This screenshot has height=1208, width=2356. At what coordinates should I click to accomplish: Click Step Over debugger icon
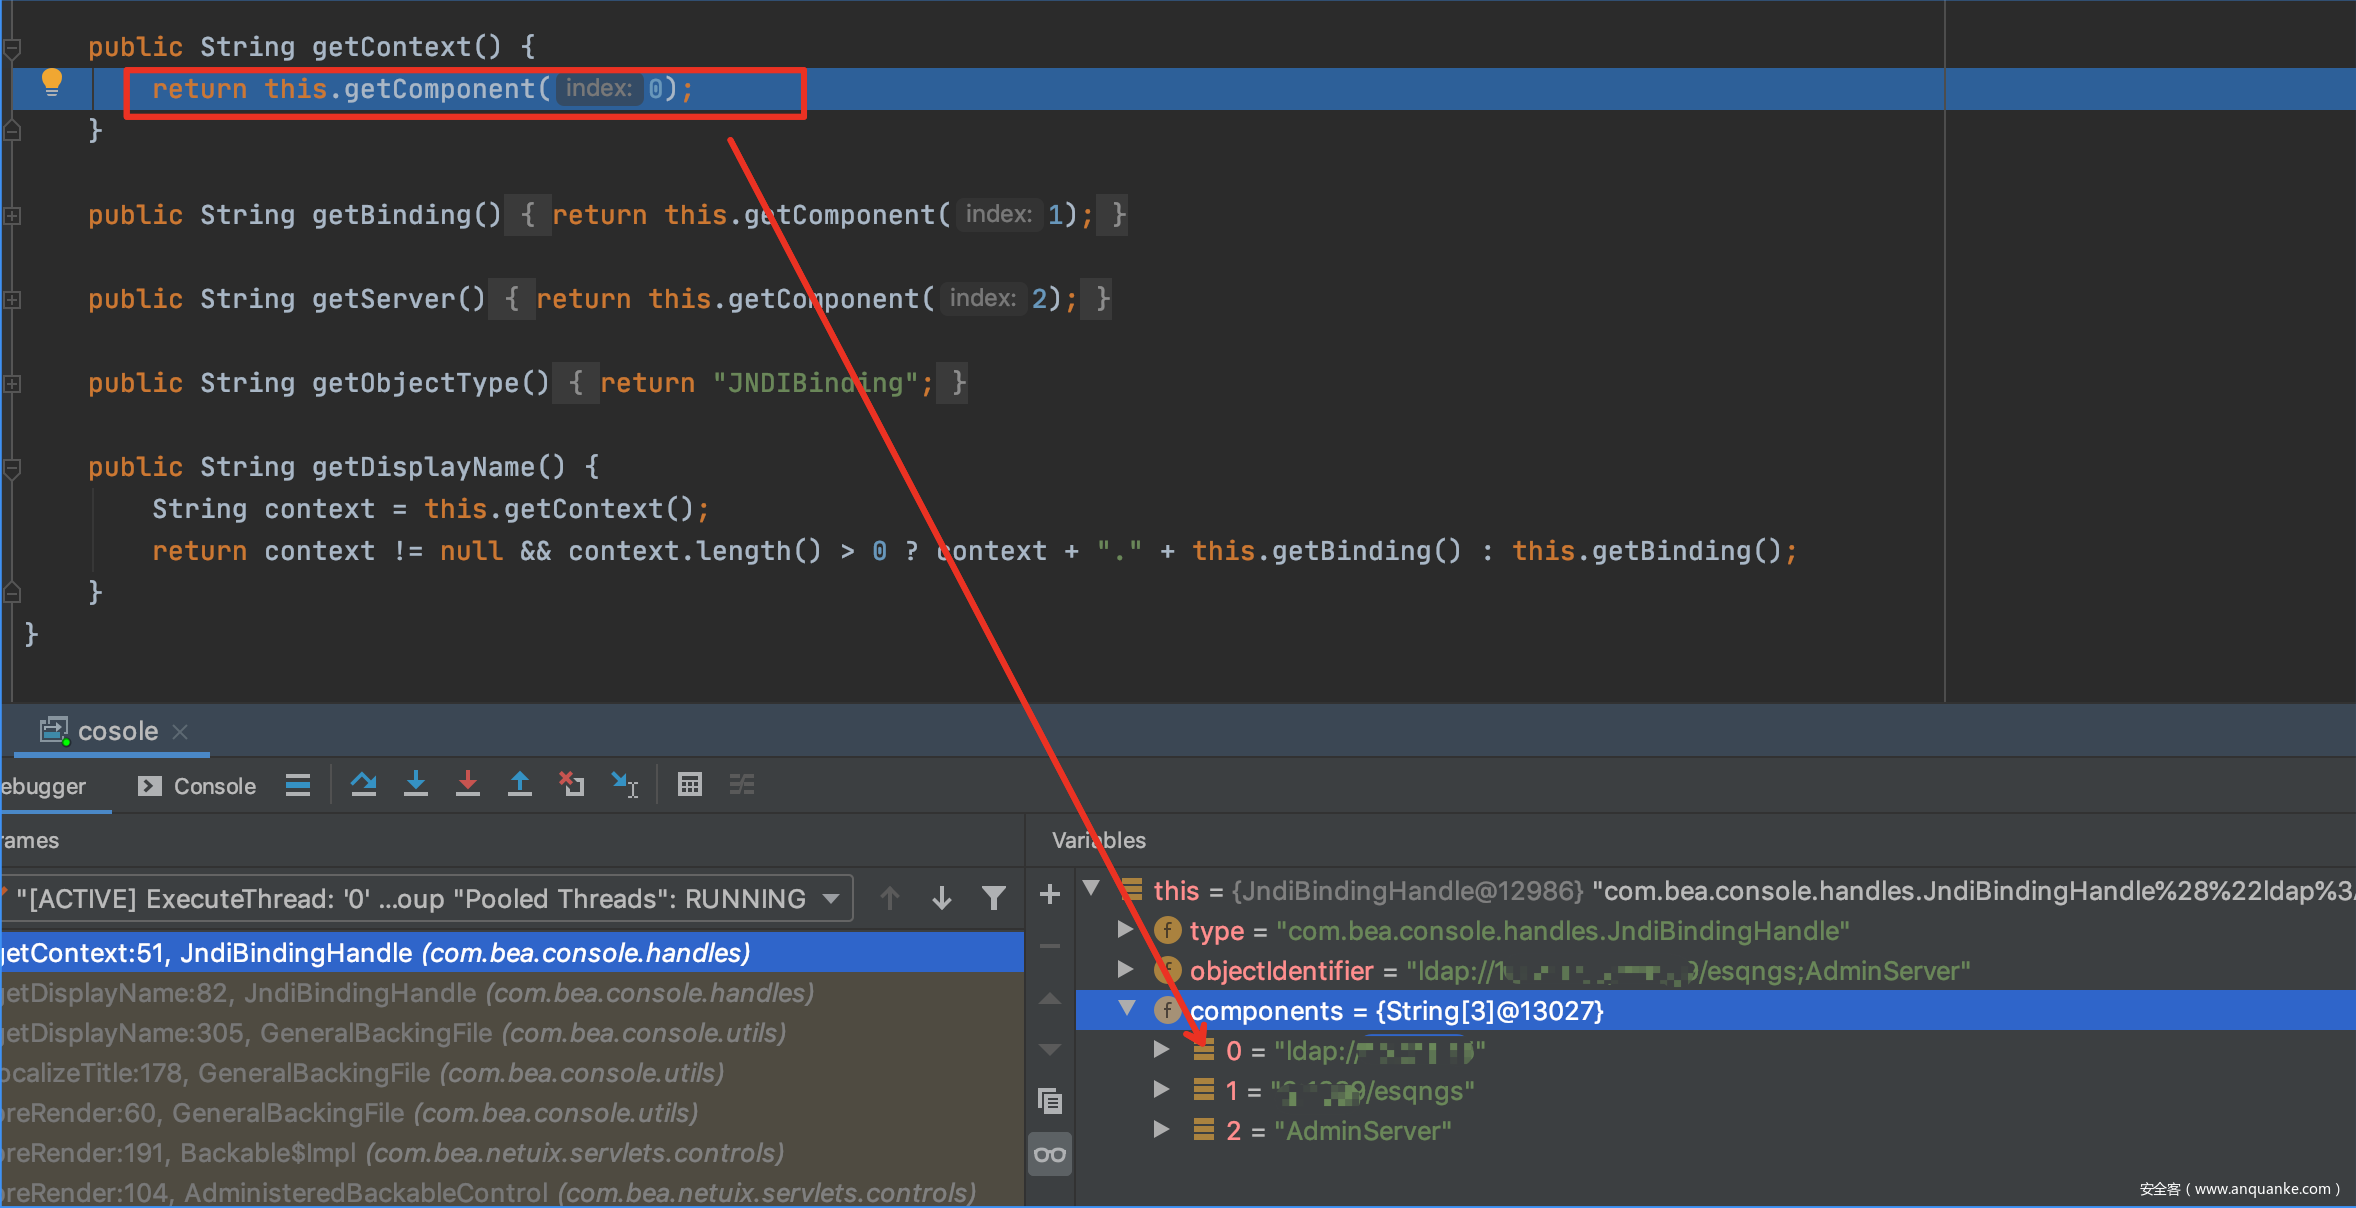pos(363,785)
